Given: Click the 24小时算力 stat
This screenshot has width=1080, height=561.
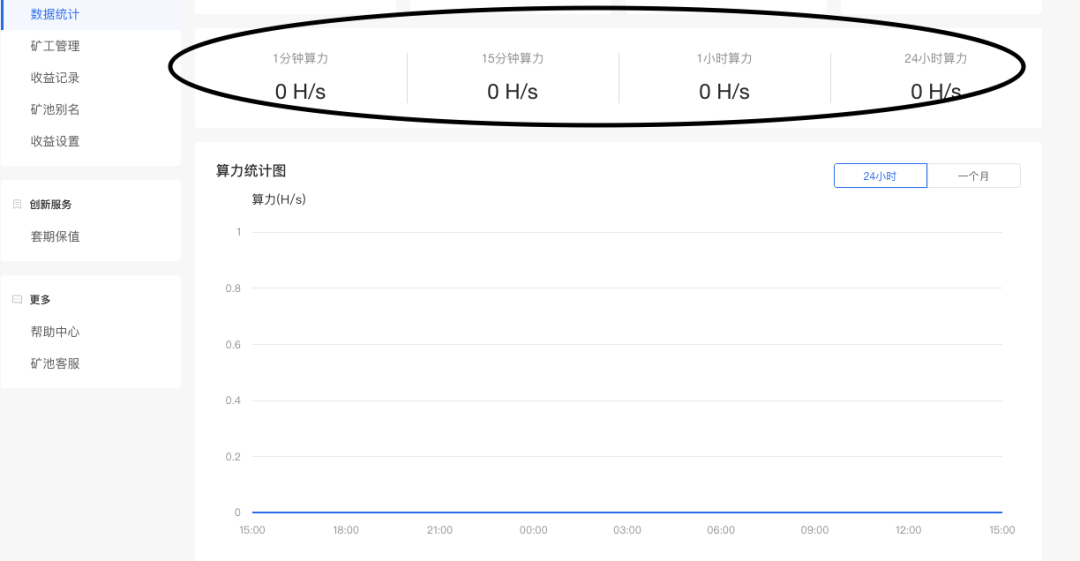Looking at the screenshot, I should 935,77.
